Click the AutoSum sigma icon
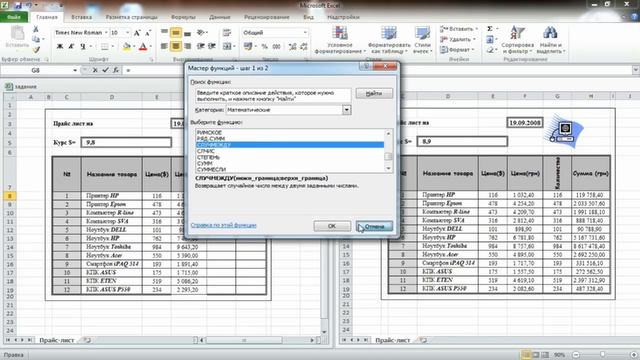The height and width of the screenshot is (360, 640). (490, 29)
